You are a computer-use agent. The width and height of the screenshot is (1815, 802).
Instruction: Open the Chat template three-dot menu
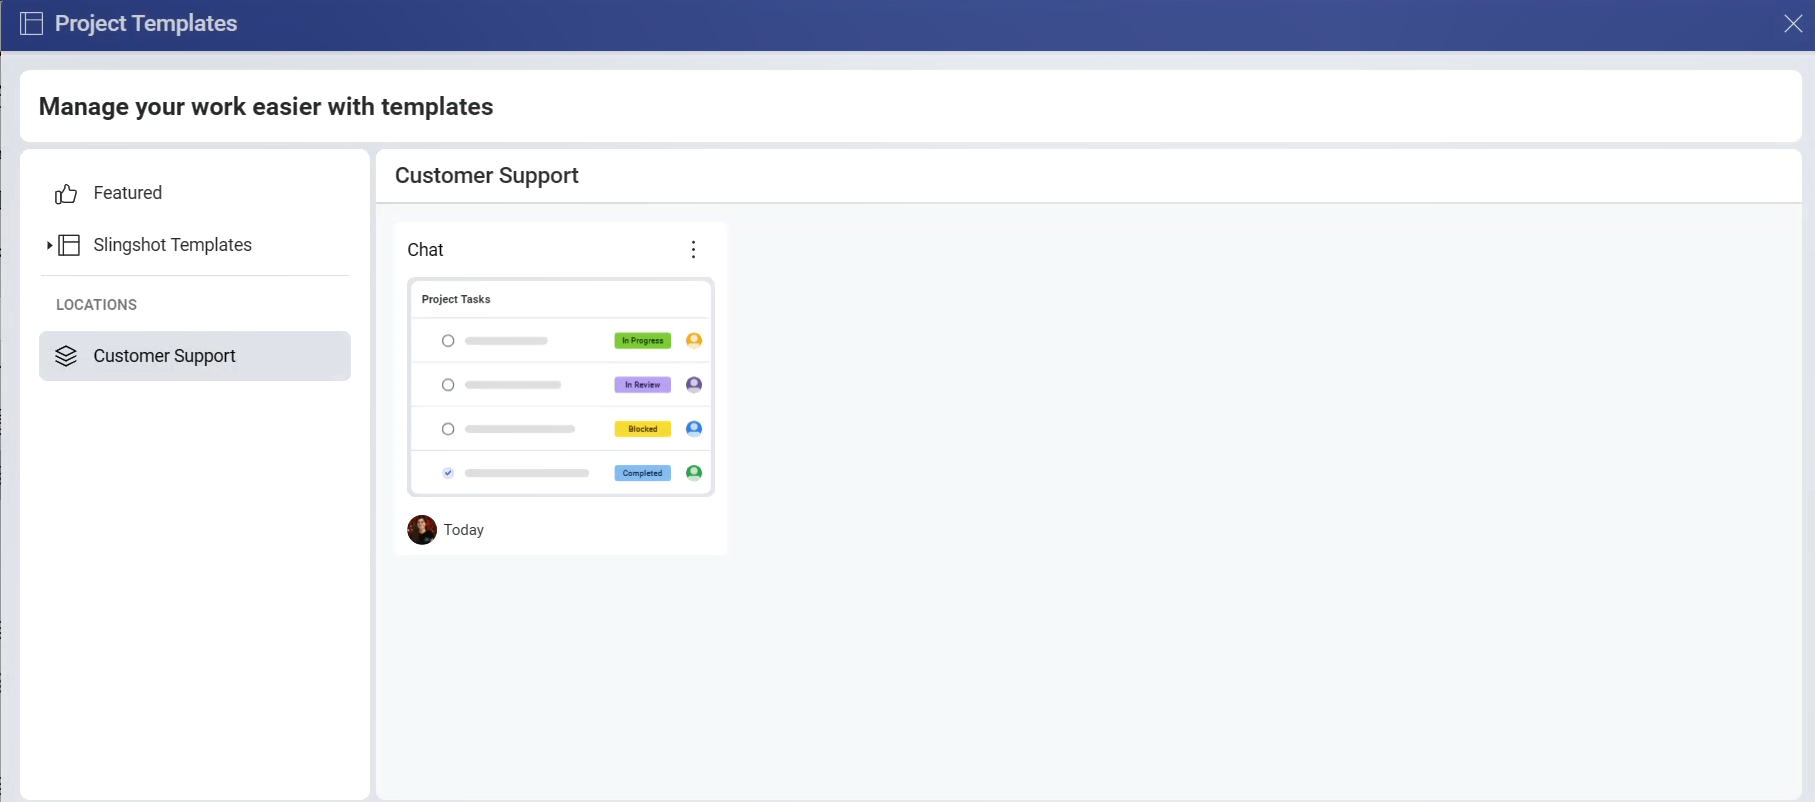(x=693, y=250)
